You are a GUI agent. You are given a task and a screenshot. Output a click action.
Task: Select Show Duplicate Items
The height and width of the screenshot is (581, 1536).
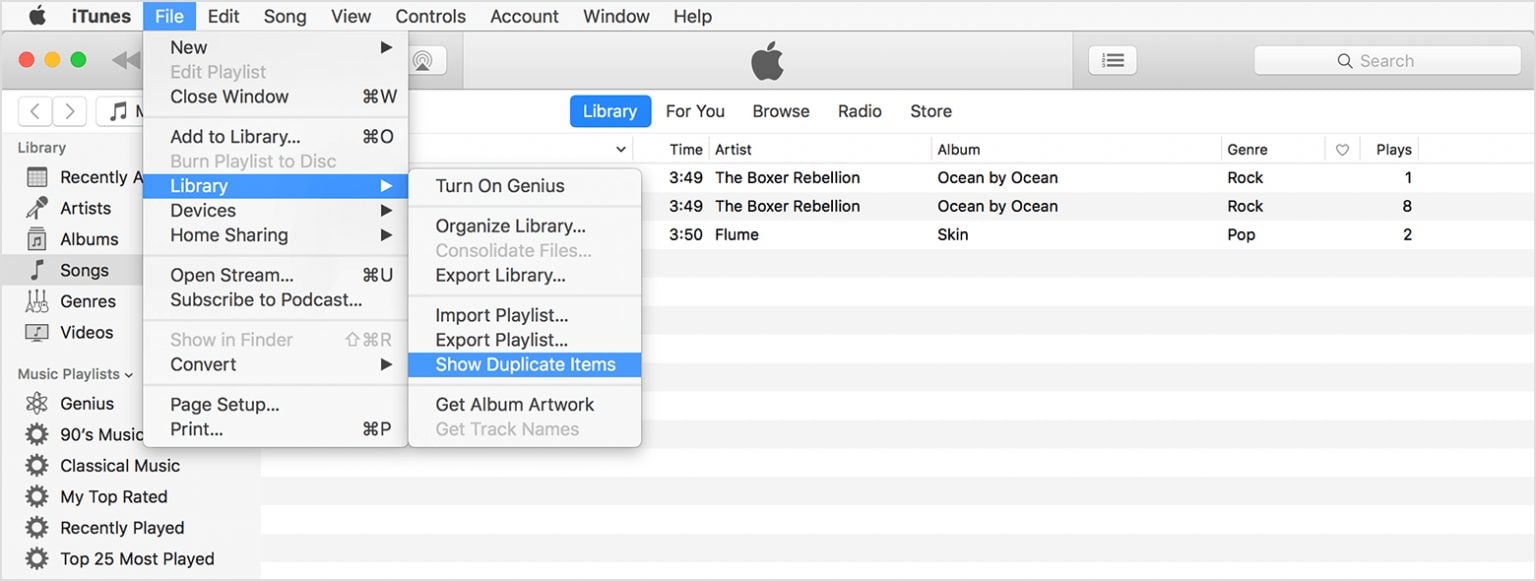click(x=524, y=364)
